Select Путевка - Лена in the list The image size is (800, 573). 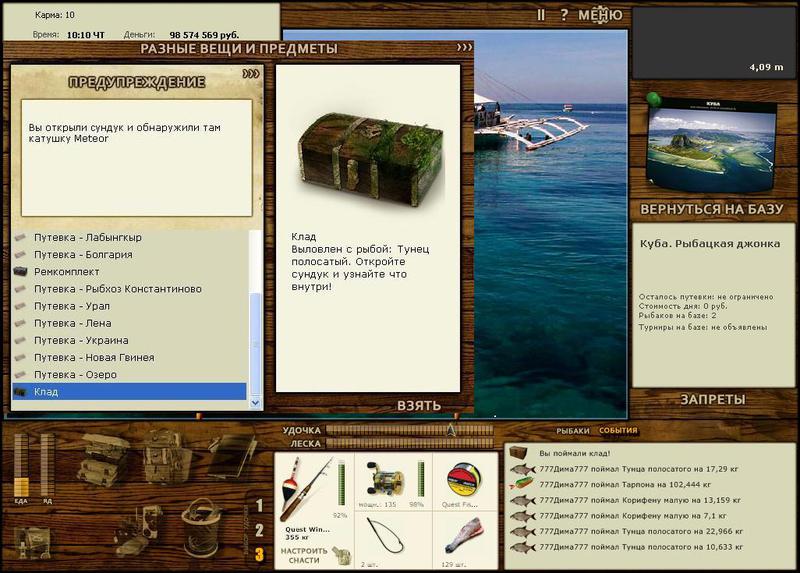pos(129,323)
